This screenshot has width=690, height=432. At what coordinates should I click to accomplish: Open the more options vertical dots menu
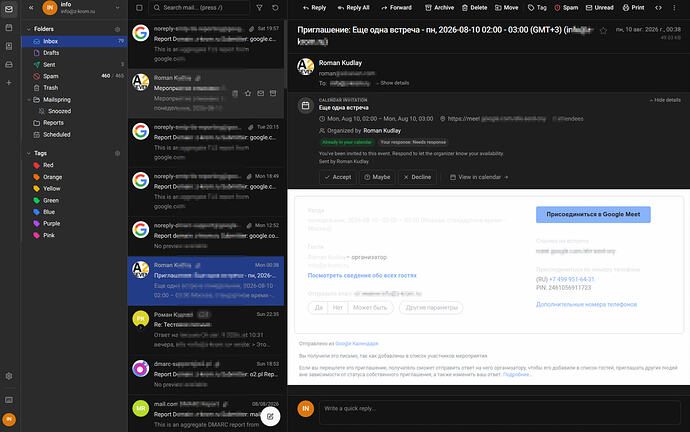[x=674, y=7]
